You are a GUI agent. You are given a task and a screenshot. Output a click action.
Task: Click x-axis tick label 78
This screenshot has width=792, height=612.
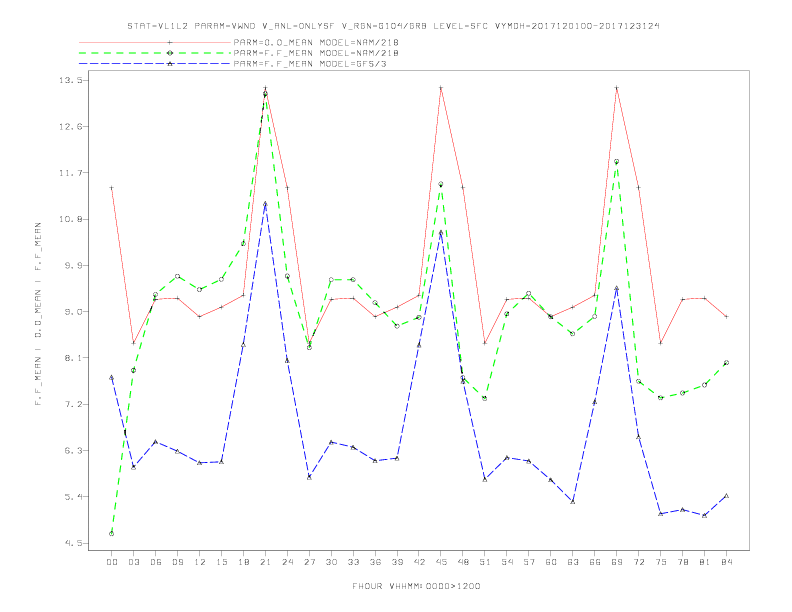point(683,562)
